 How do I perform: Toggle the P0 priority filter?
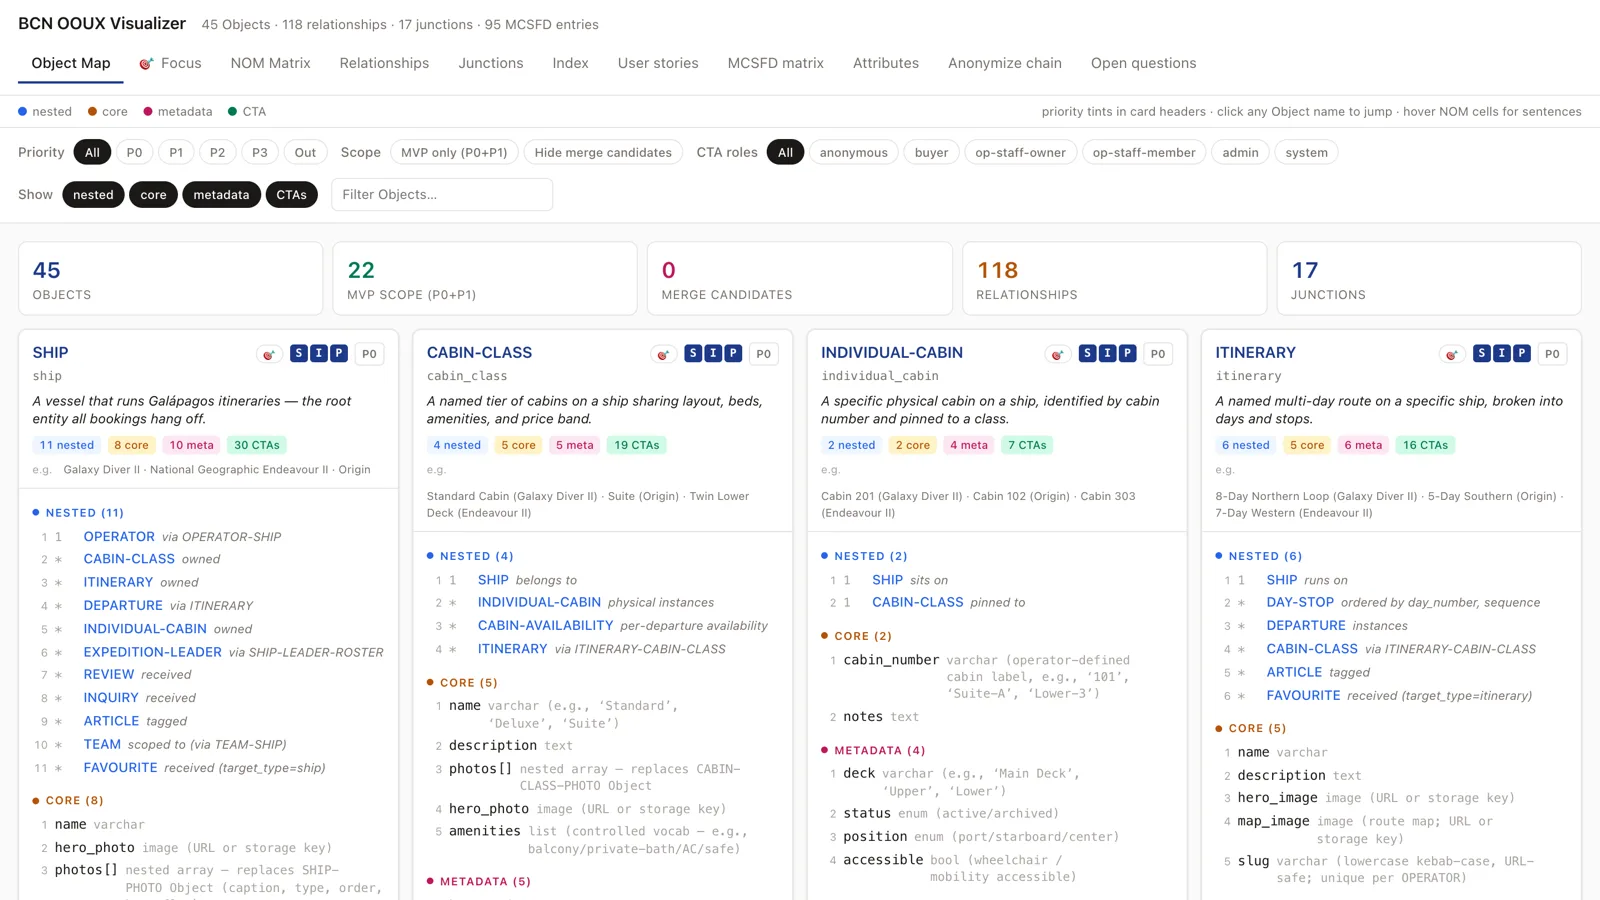[x=134, y=153]
